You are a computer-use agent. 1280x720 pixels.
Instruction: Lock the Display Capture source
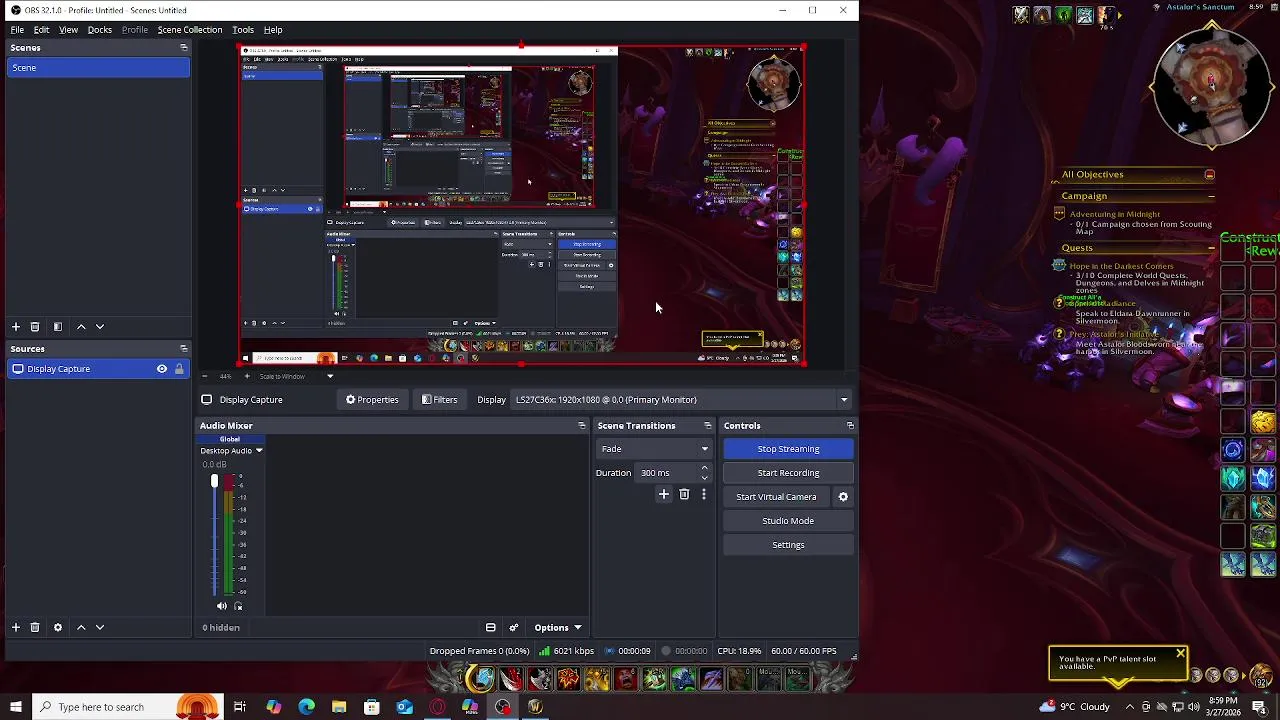(179, 369)
